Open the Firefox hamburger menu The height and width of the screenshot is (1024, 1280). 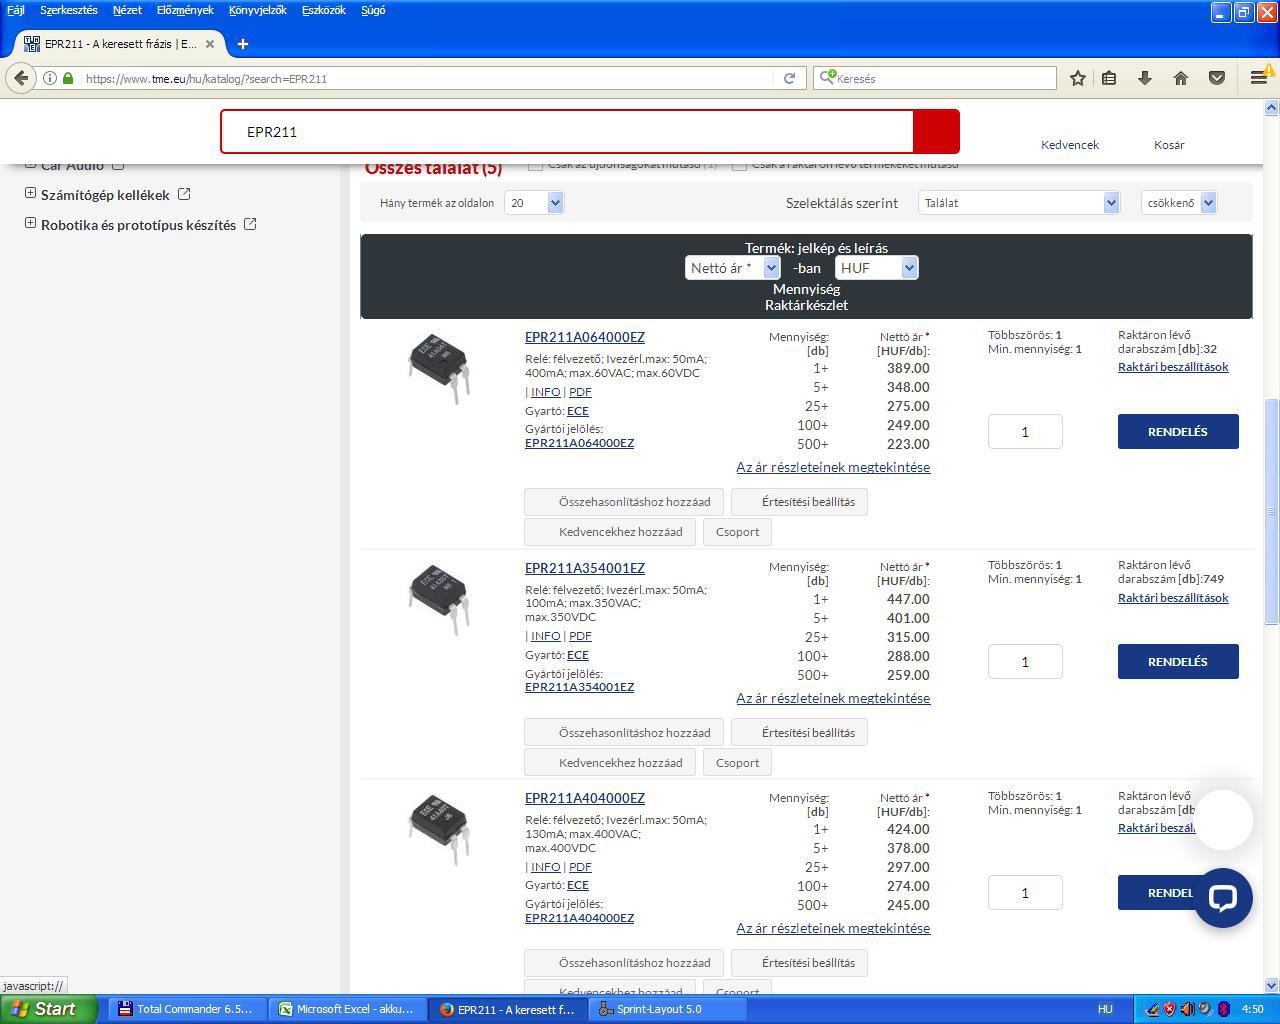tap(1258, 78)
